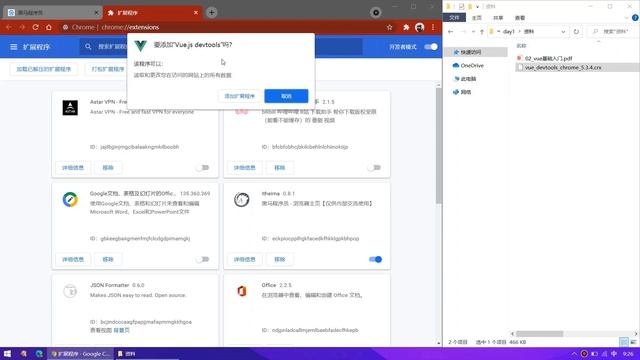Click the Google Docs offline extension icon
This screenshot has width=640, height=360.
(70, 200)
